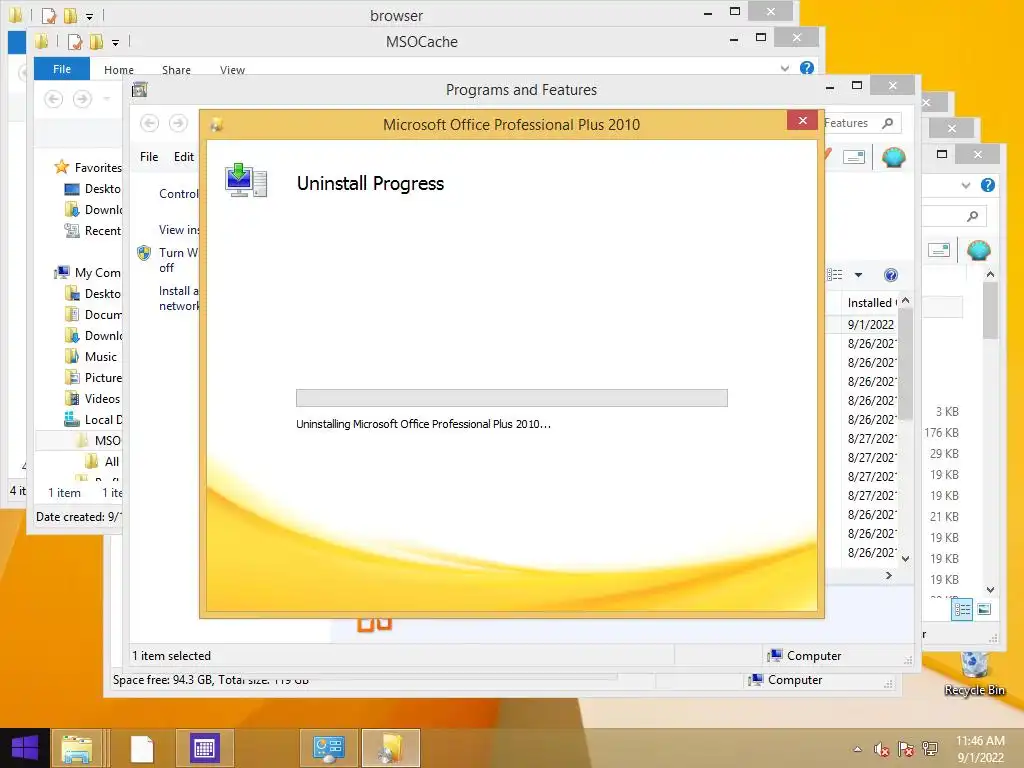Viewport: 1024px width, 768px height.
Task: Open the Action Center flag icon
Action: click(x=906, y=749)
